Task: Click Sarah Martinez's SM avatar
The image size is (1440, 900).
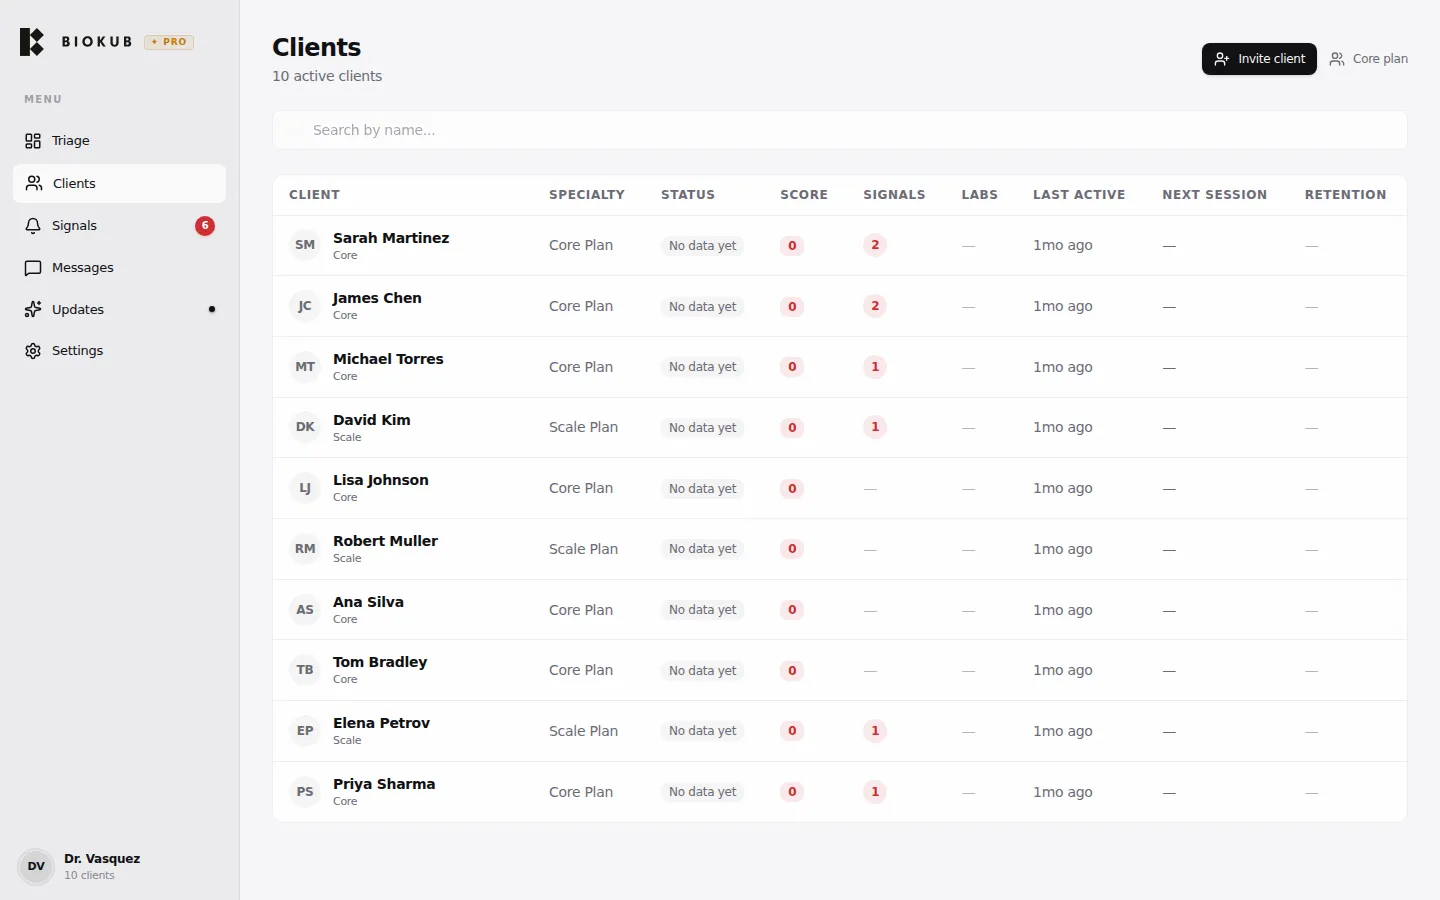Action: [304, 245]
